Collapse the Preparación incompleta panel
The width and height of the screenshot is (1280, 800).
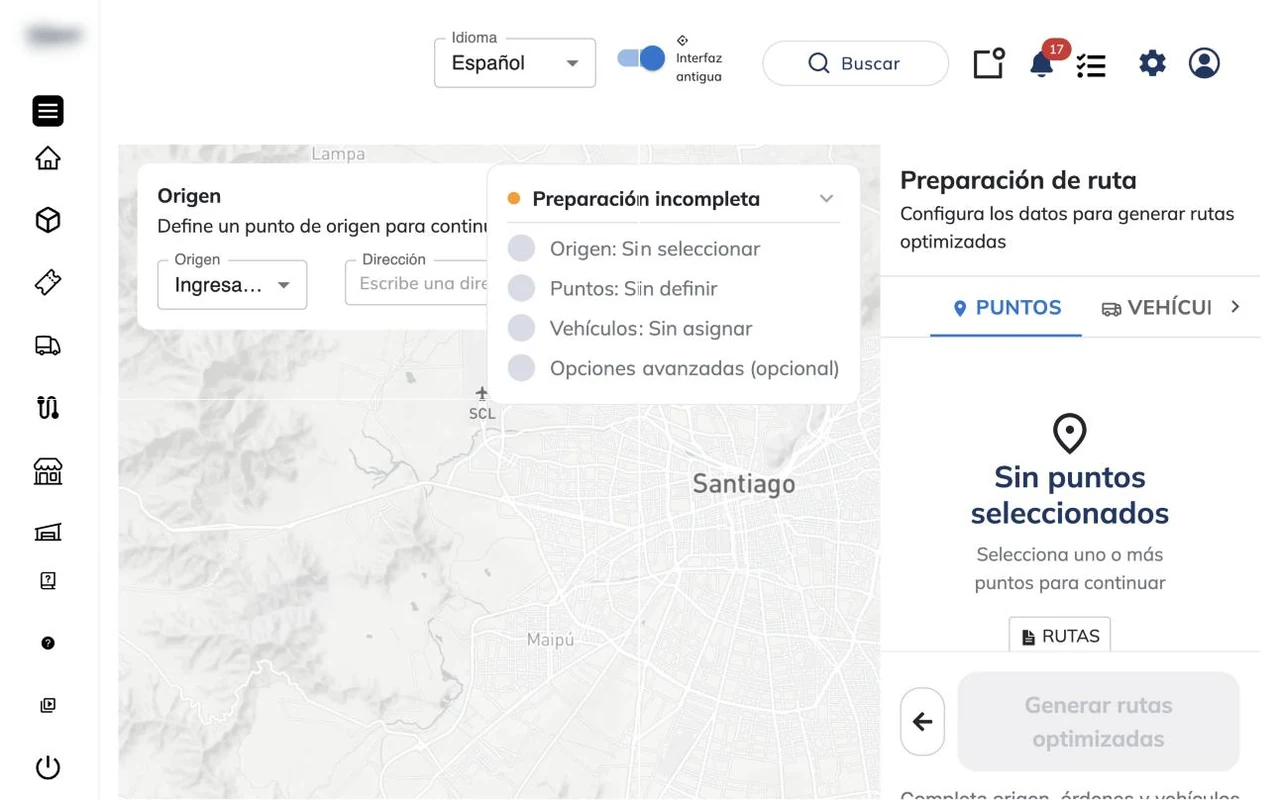[x=826, y=198]
